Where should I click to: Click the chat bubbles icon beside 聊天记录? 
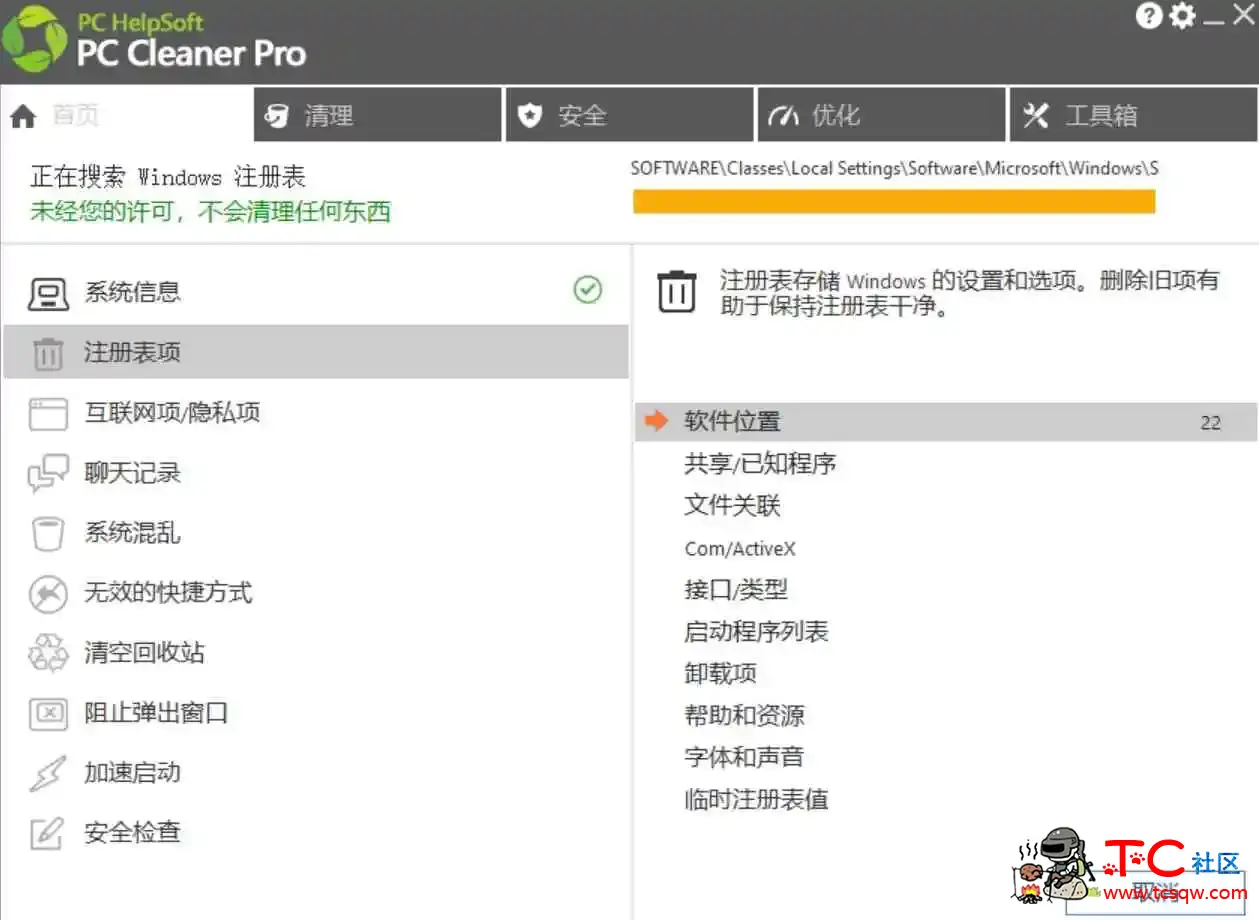48,473
